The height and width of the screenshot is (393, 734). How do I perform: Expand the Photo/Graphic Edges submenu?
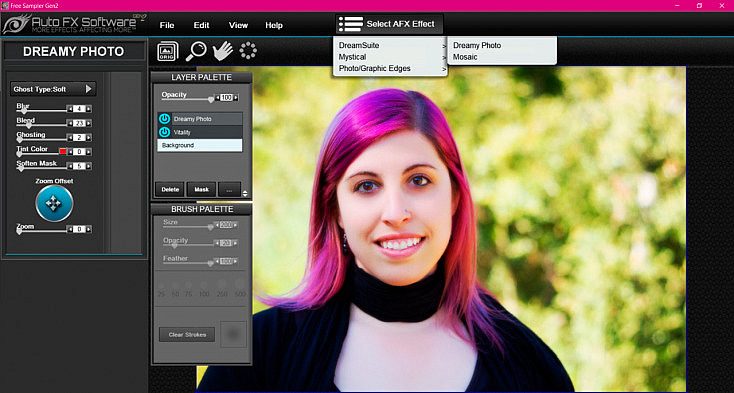pos(391,68)
